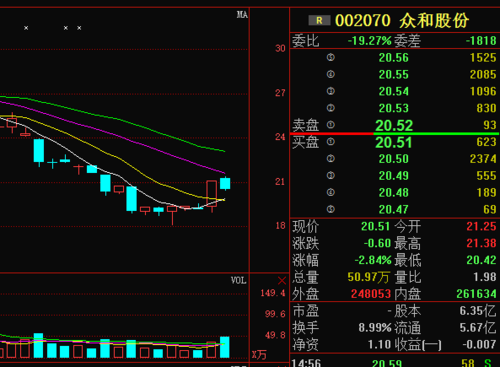This screenshot has height=367, width=500.
Task: Click the rightmost cyan volume bar
Action: point(225,347)
